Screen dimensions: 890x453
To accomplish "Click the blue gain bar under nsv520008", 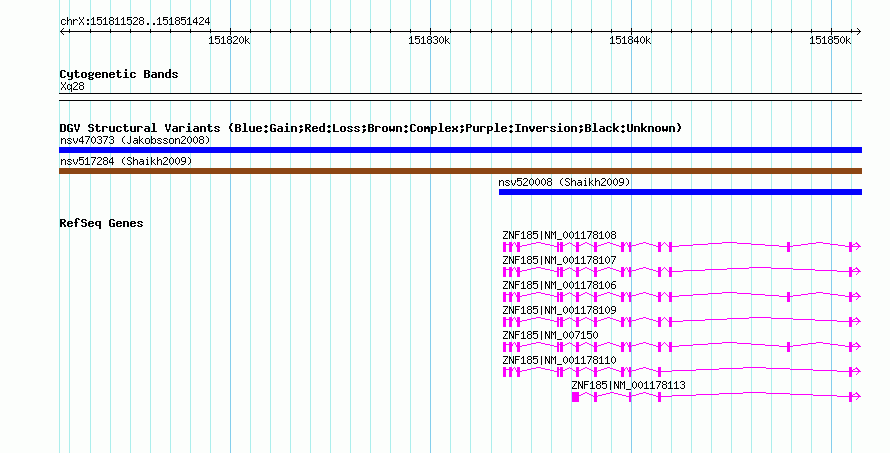I will tap(681, 192).
